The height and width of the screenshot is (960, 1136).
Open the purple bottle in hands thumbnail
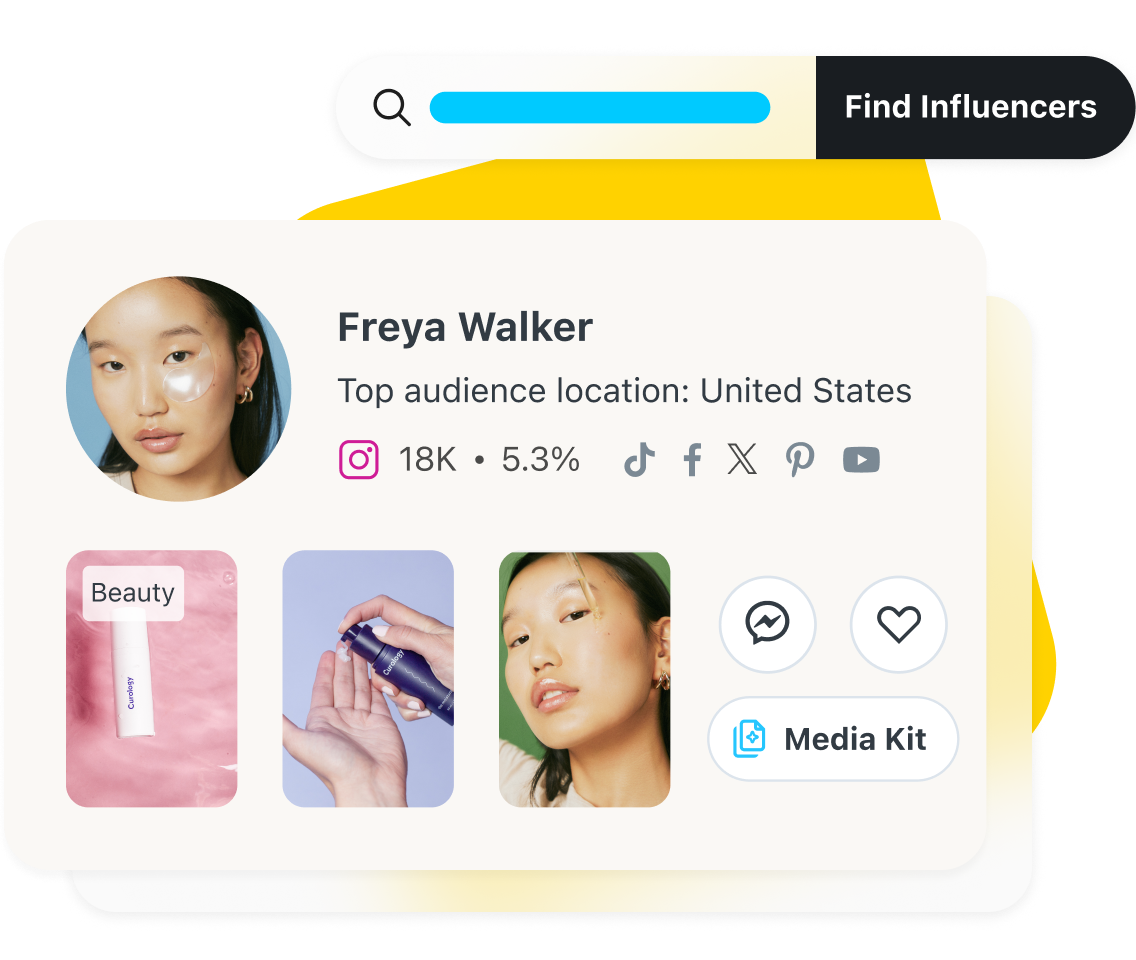point(368,678)
